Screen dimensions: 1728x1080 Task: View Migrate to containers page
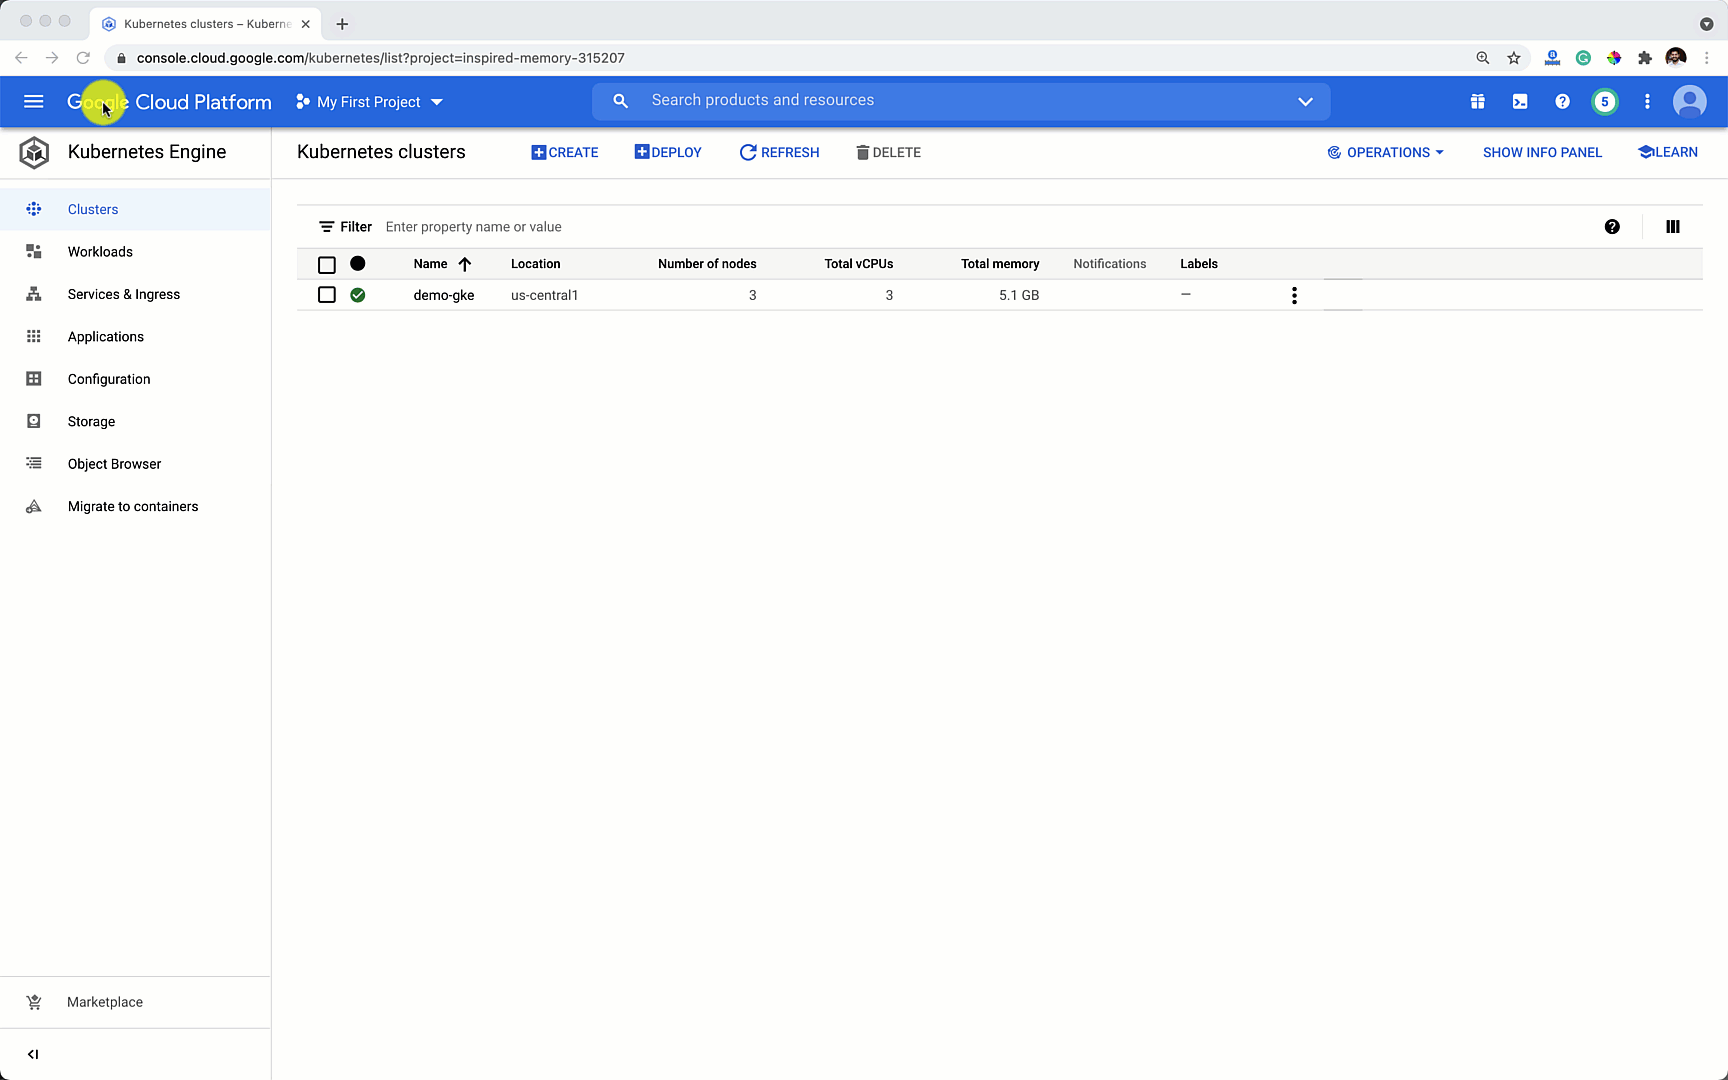132,506
